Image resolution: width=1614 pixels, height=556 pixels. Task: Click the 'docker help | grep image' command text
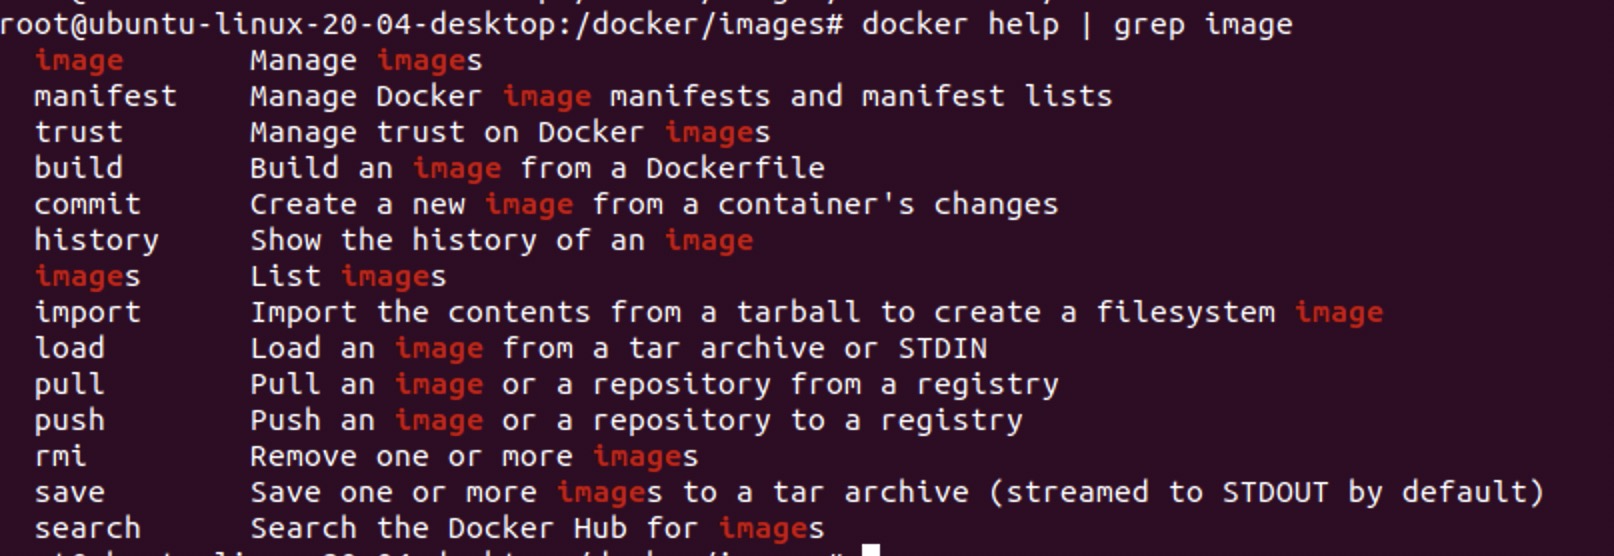[1076, 24]
